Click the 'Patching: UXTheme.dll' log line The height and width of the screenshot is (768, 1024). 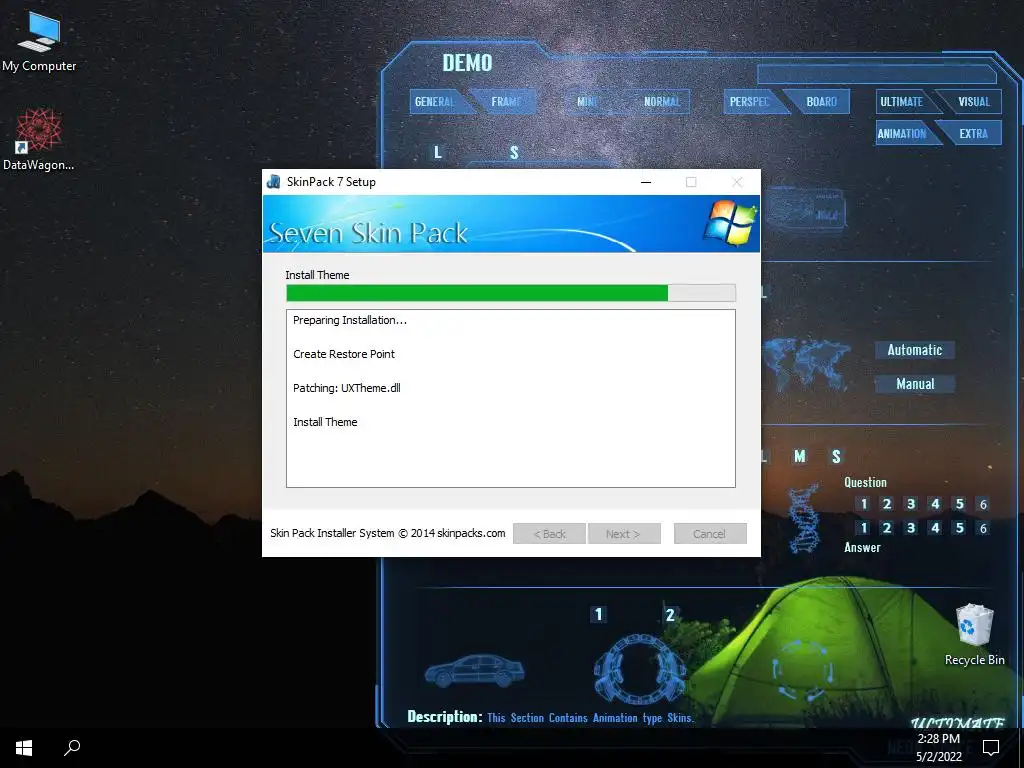point(347,388)
